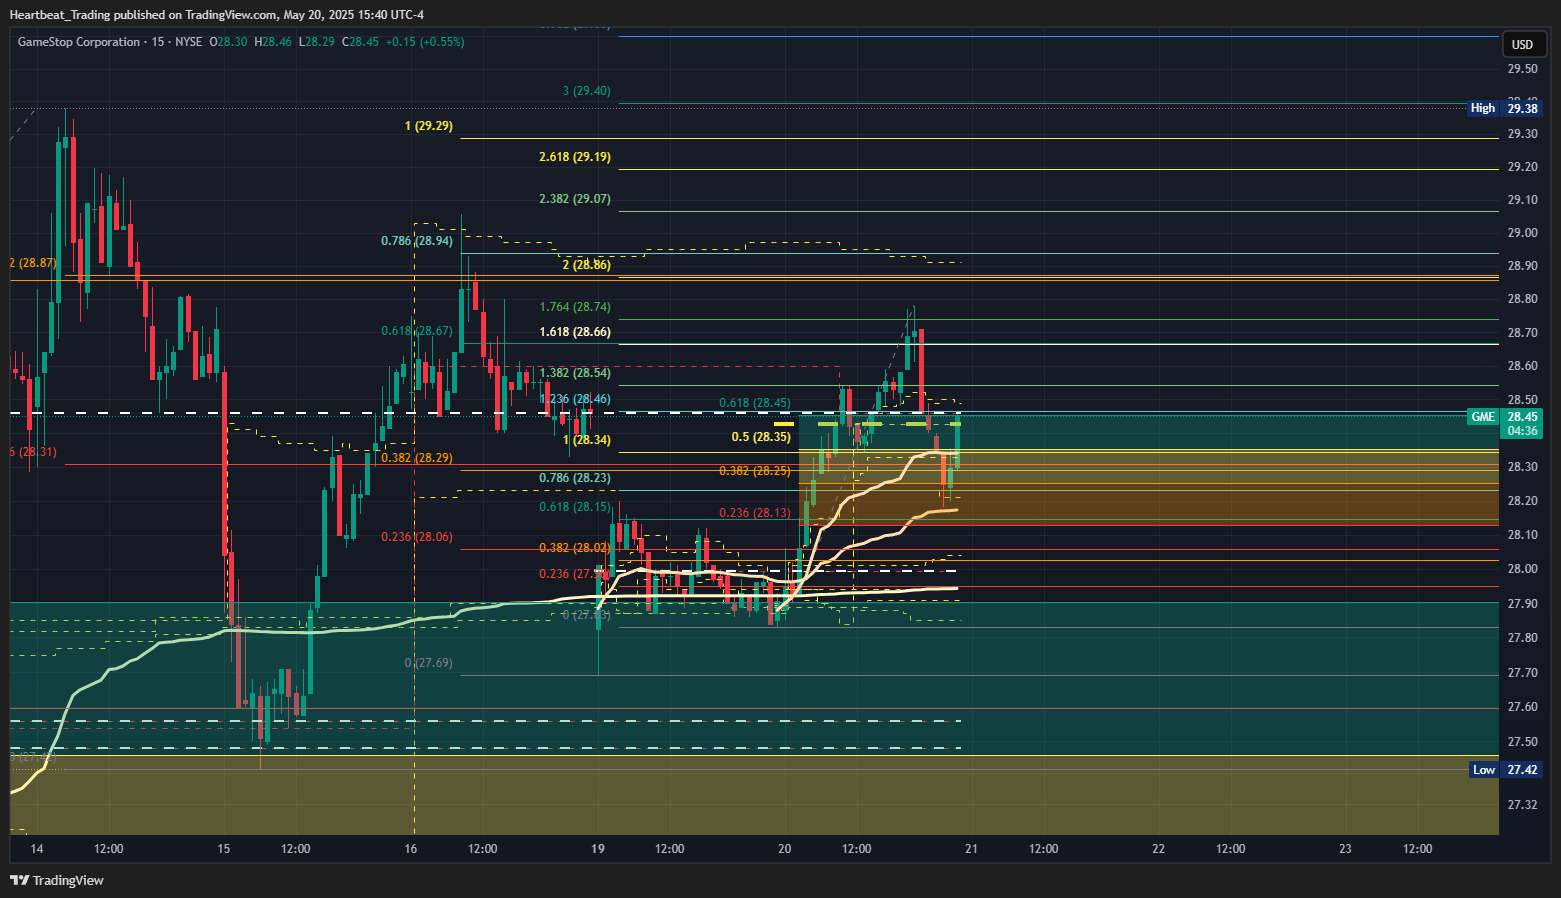Select the fib label 0.618 (28.15)
Screen dimensions: 1561x898
[x=575, y=507]
